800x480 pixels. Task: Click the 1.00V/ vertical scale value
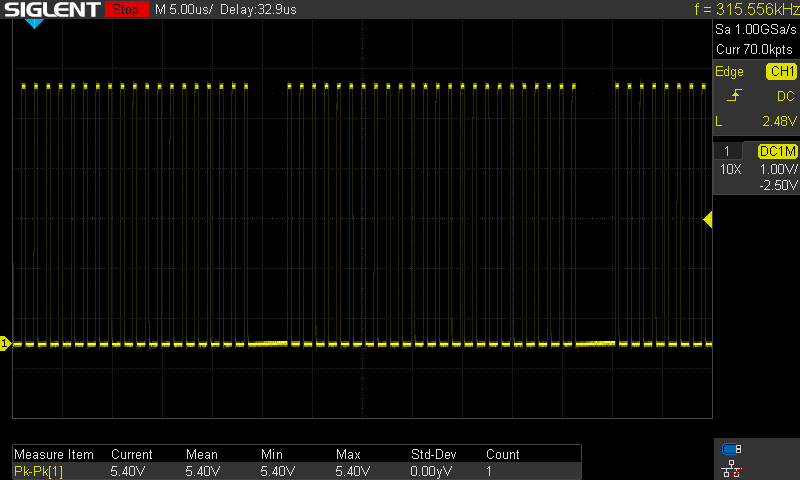(x=778, y=169)
